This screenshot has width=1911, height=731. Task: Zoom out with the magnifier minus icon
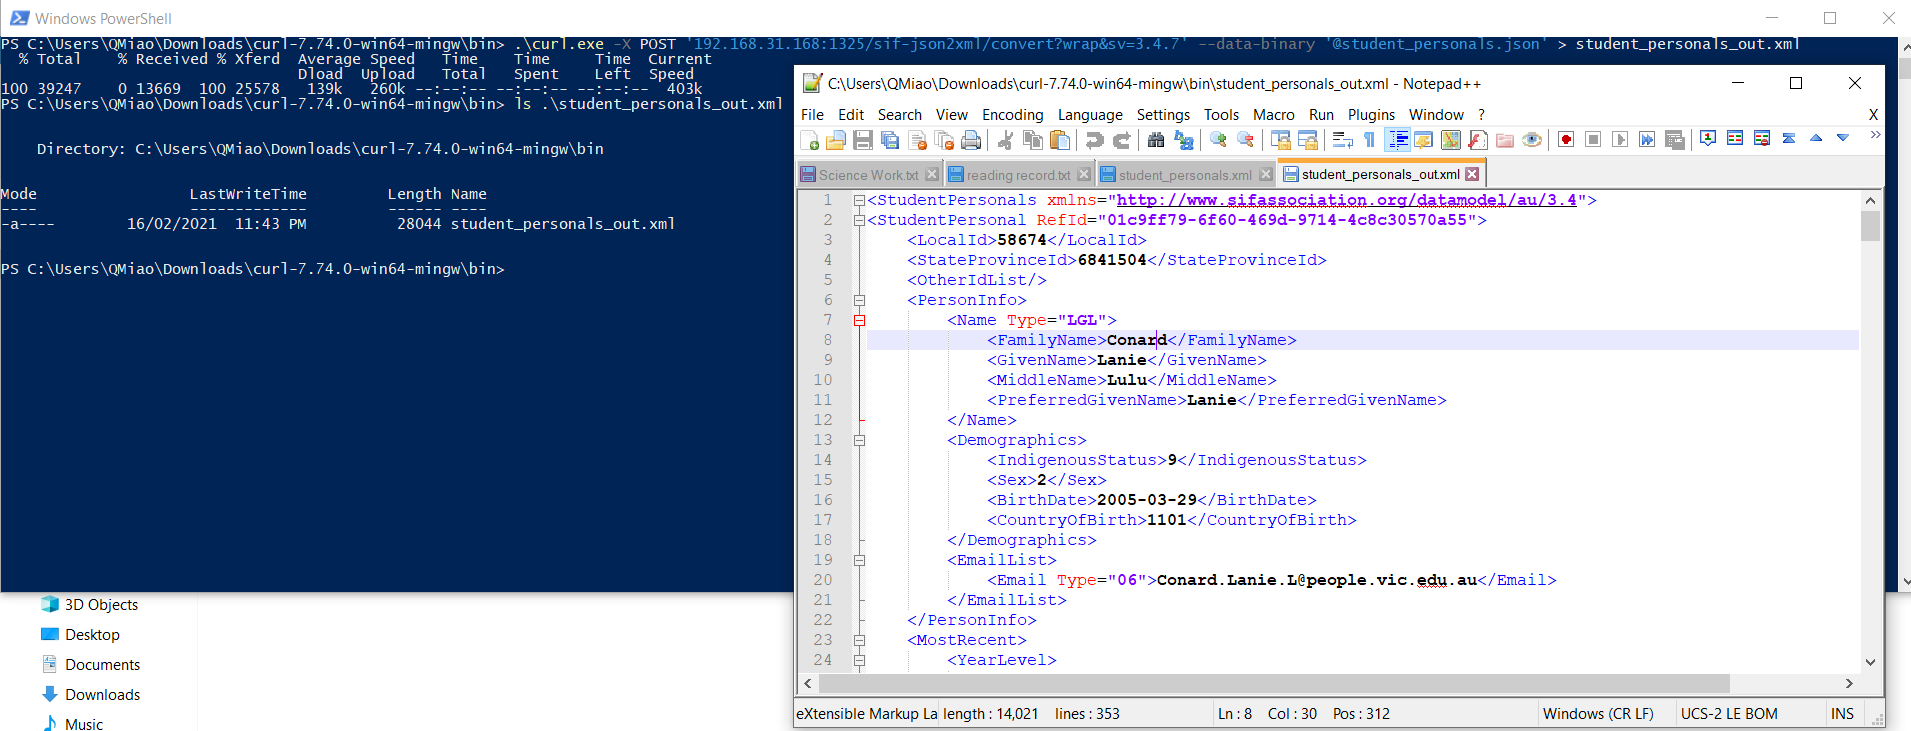tap(1246, 140)
